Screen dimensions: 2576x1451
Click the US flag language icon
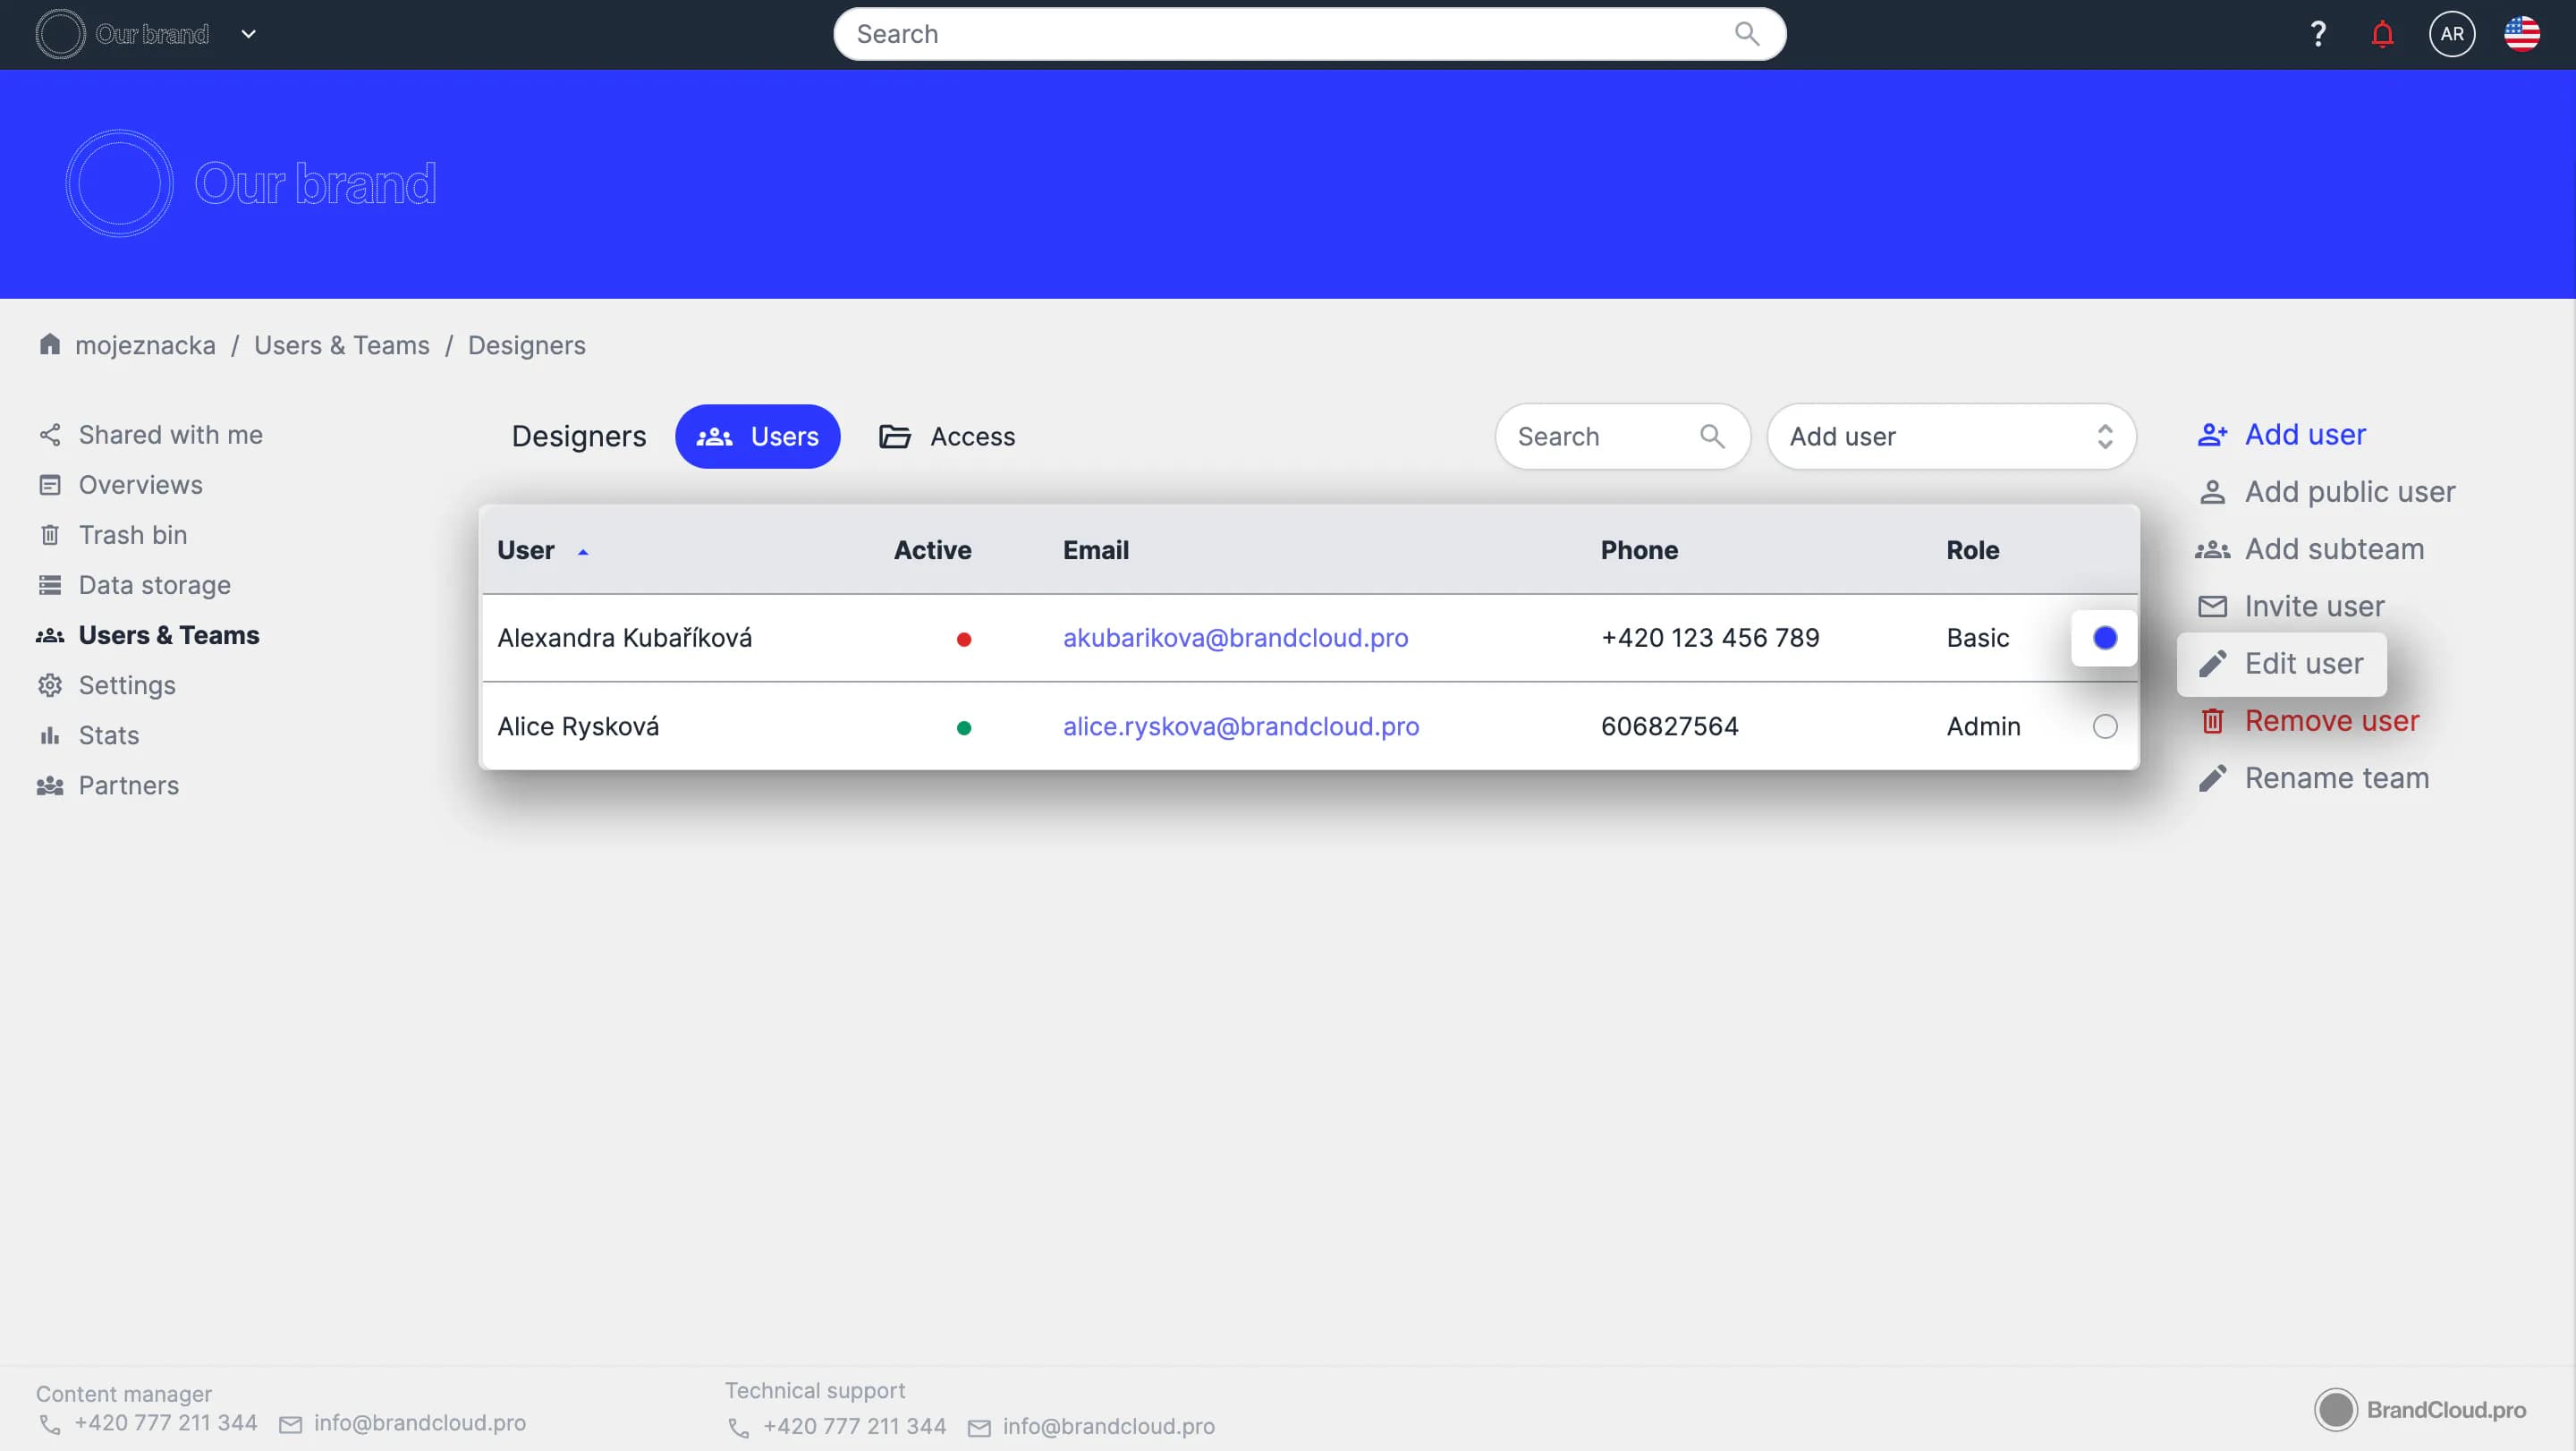pyautogui.click(x=2521, y=34)
